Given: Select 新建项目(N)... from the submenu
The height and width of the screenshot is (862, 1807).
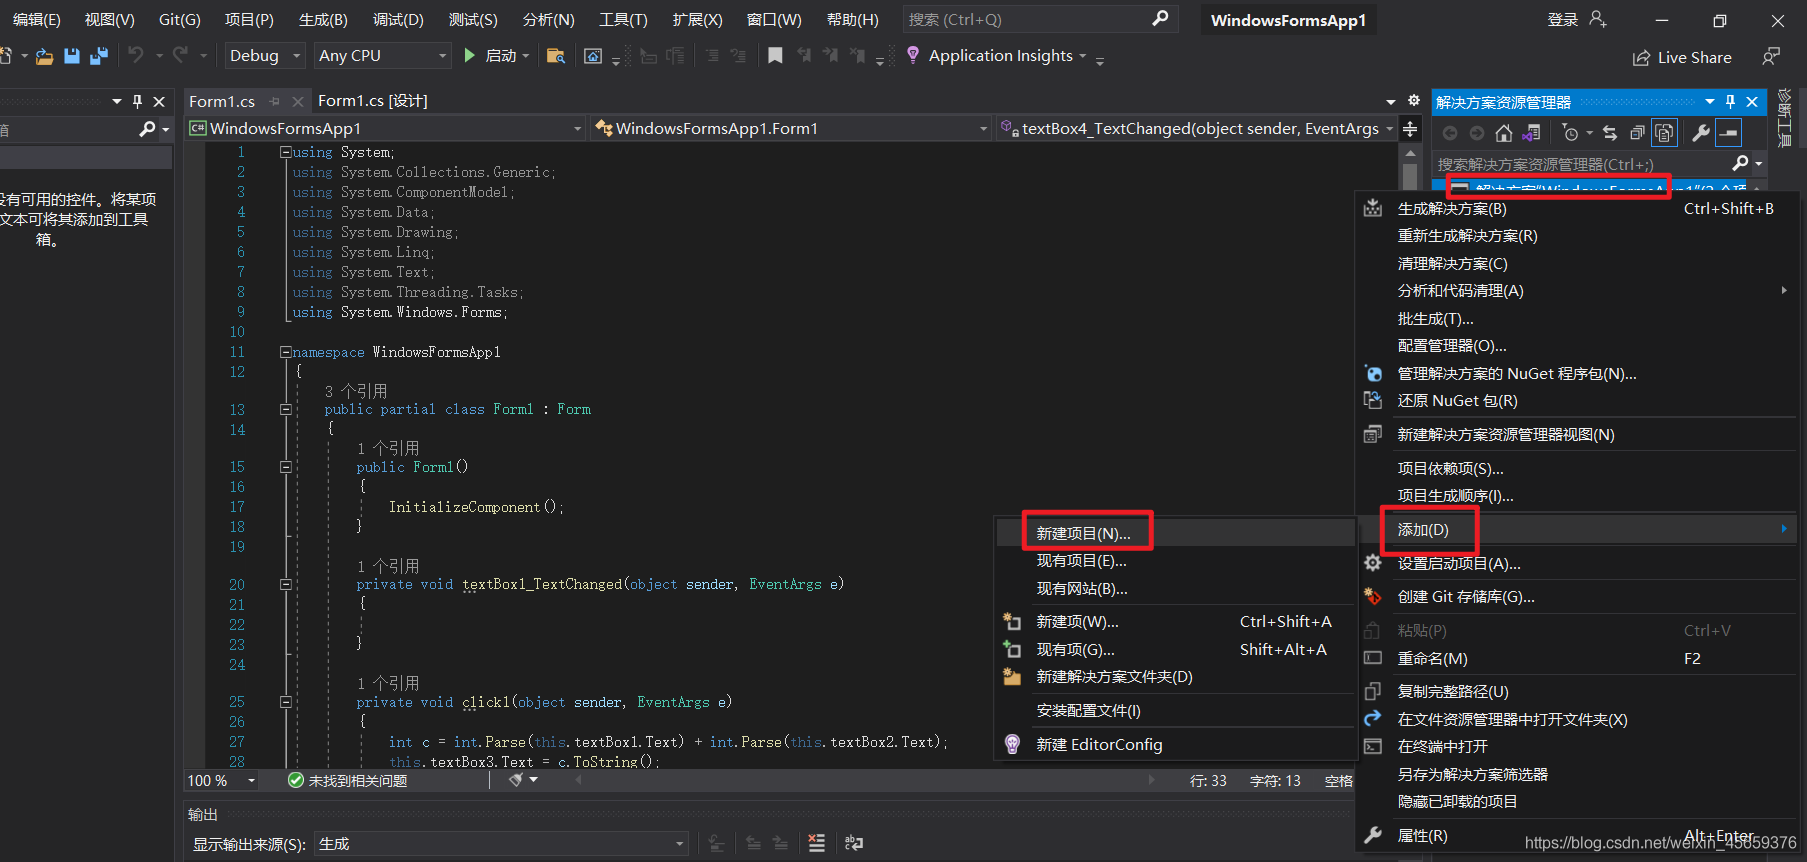Looking at the screenshot, I should pyautogui.click(x=1084, y=534).
